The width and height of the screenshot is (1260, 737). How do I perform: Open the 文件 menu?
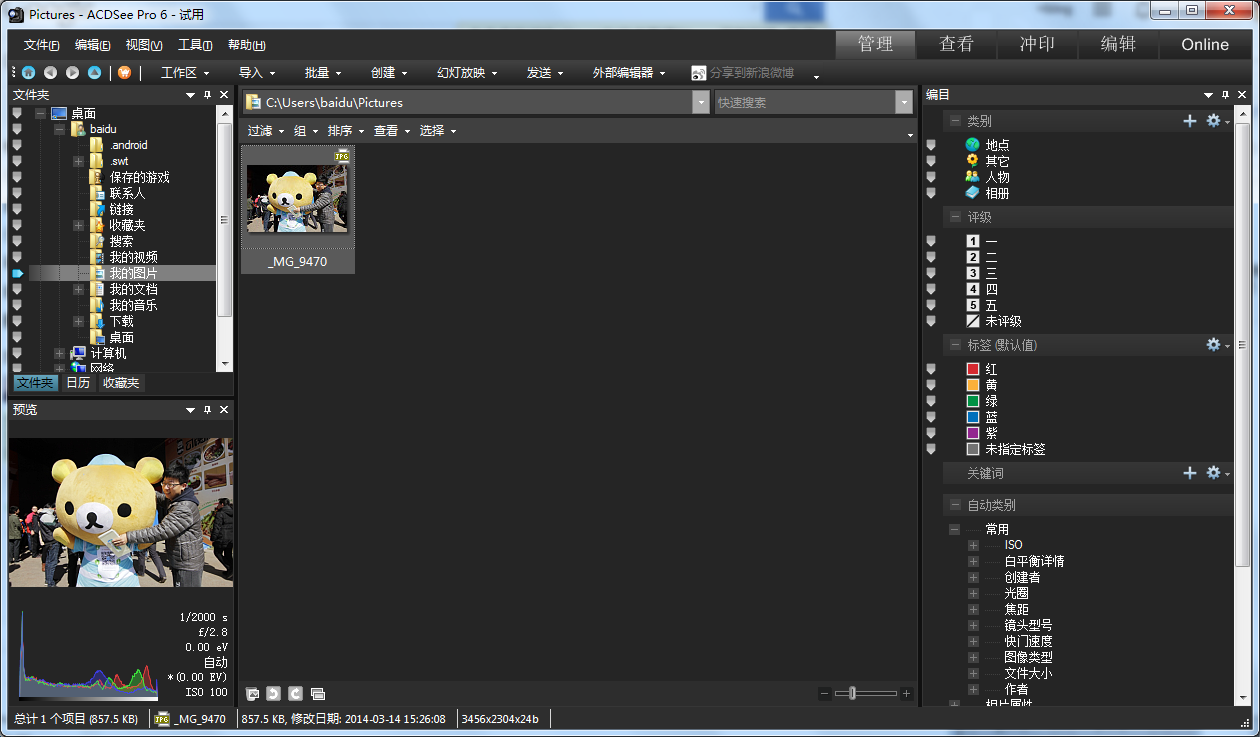tap(41, 45)
